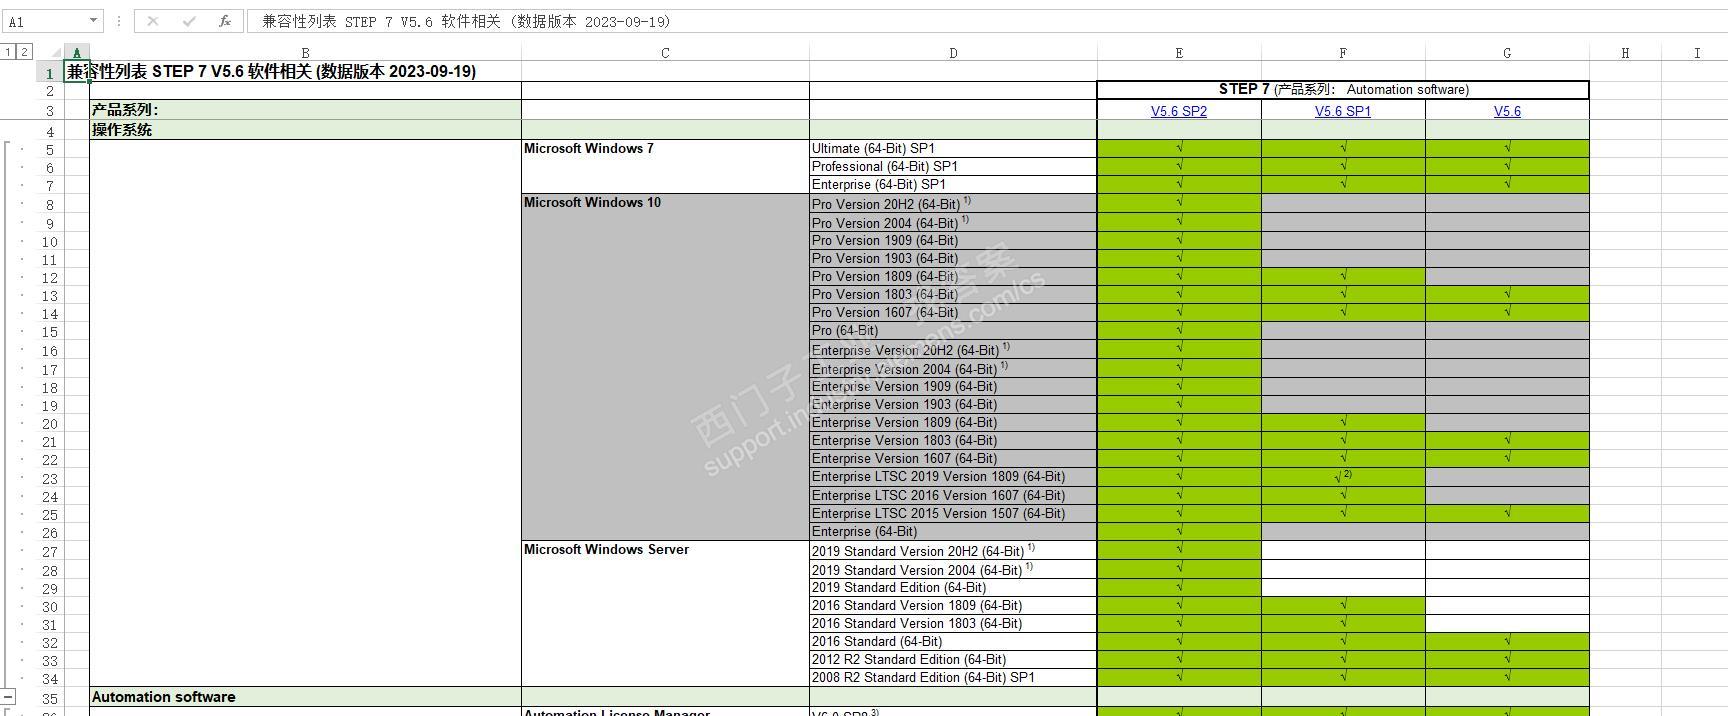1728x716 pixels.
Task: Click the √2) cell for LTSC 2019
Action: pyautogui.click(x=1343, y=477)
